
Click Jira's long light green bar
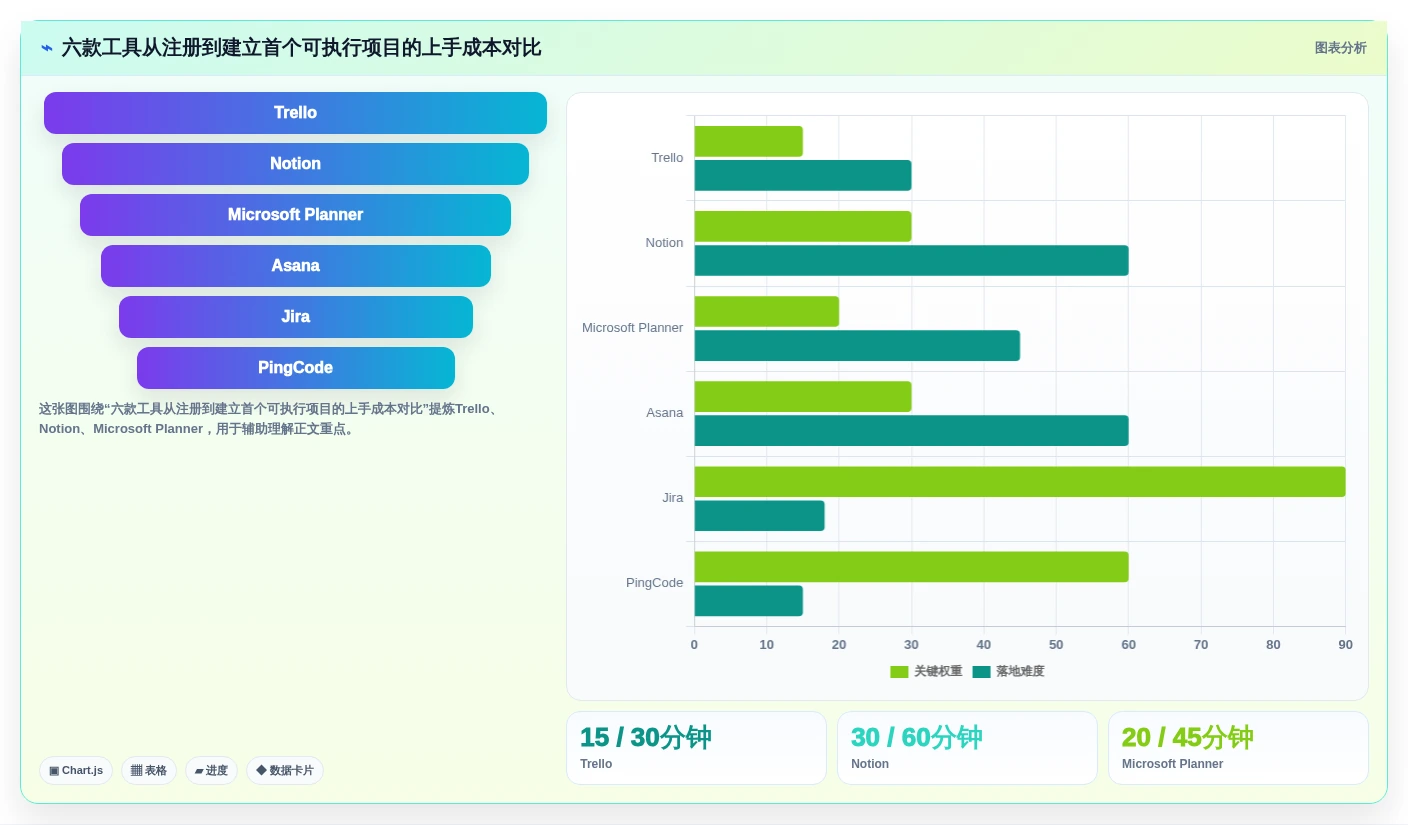1020,481
